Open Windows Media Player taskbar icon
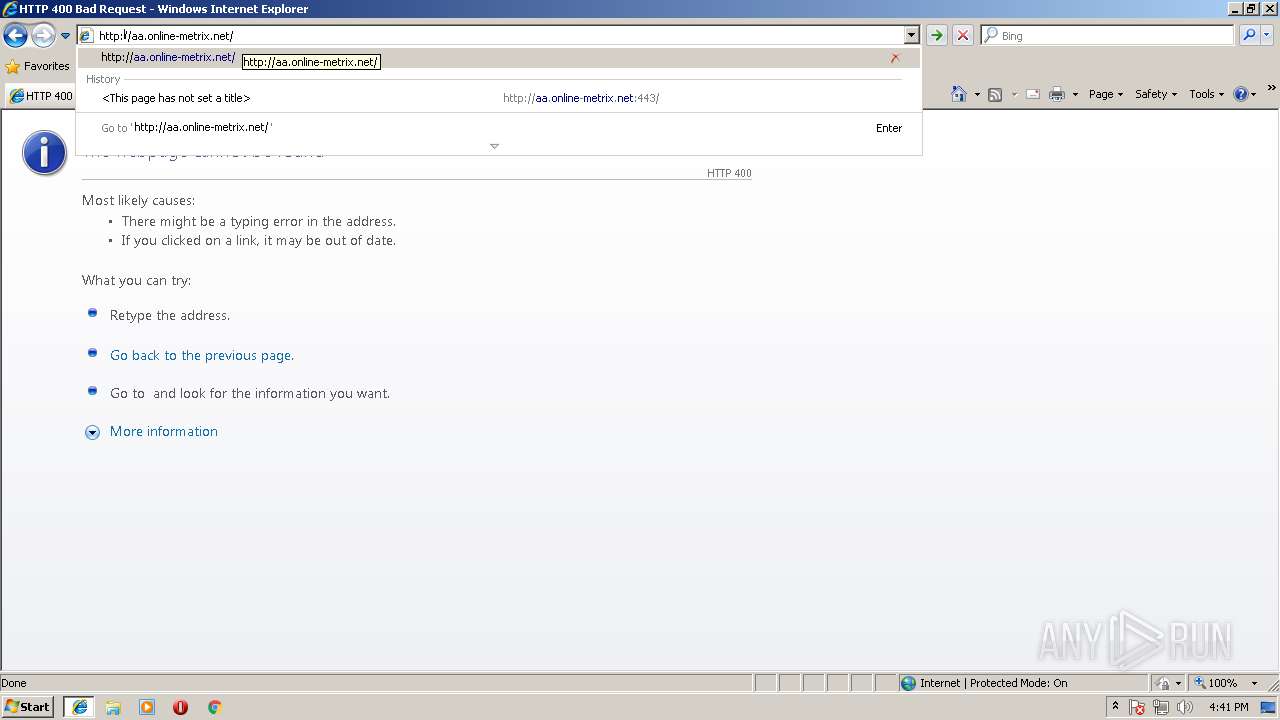The width and height of the screenshot is (1280, 720). [x=147, y=707]
